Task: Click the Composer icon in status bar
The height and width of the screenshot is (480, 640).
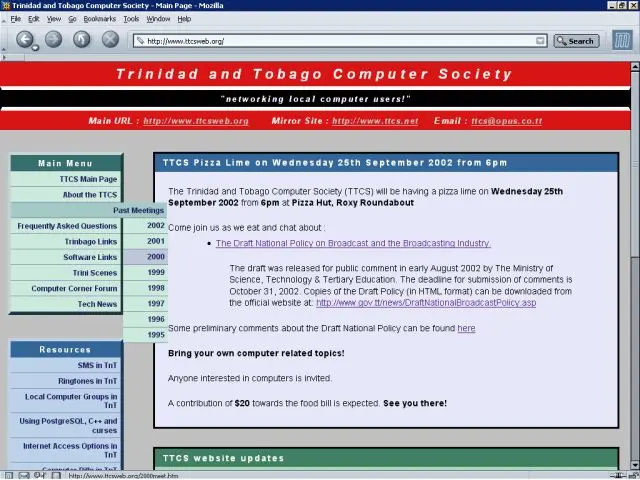Action: [x=40, y=476]
